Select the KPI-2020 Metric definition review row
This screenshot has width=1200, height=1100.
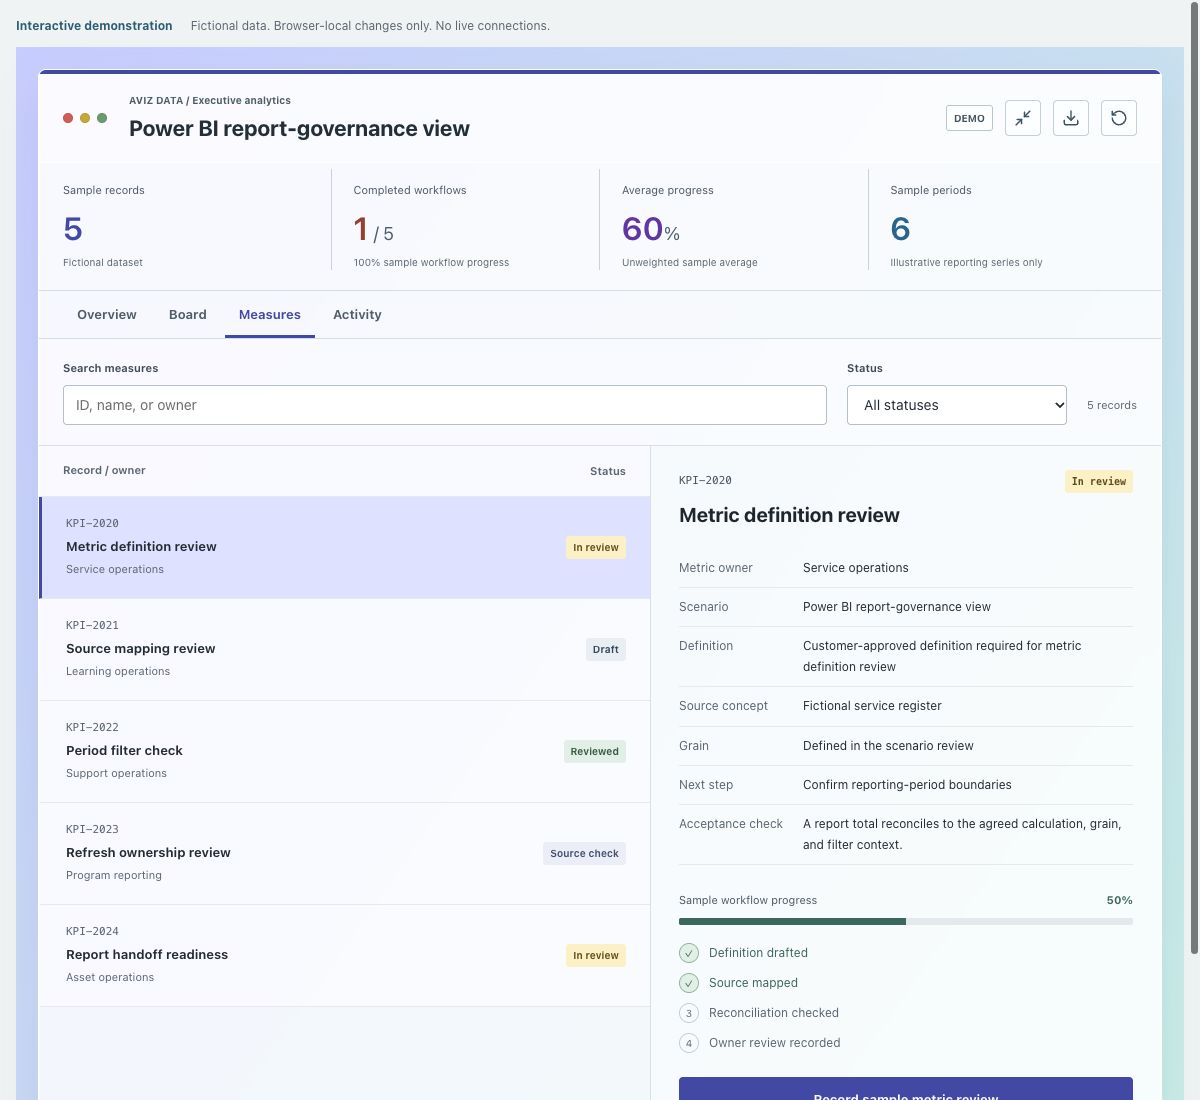pyautogui.click(x=345, y=547)
